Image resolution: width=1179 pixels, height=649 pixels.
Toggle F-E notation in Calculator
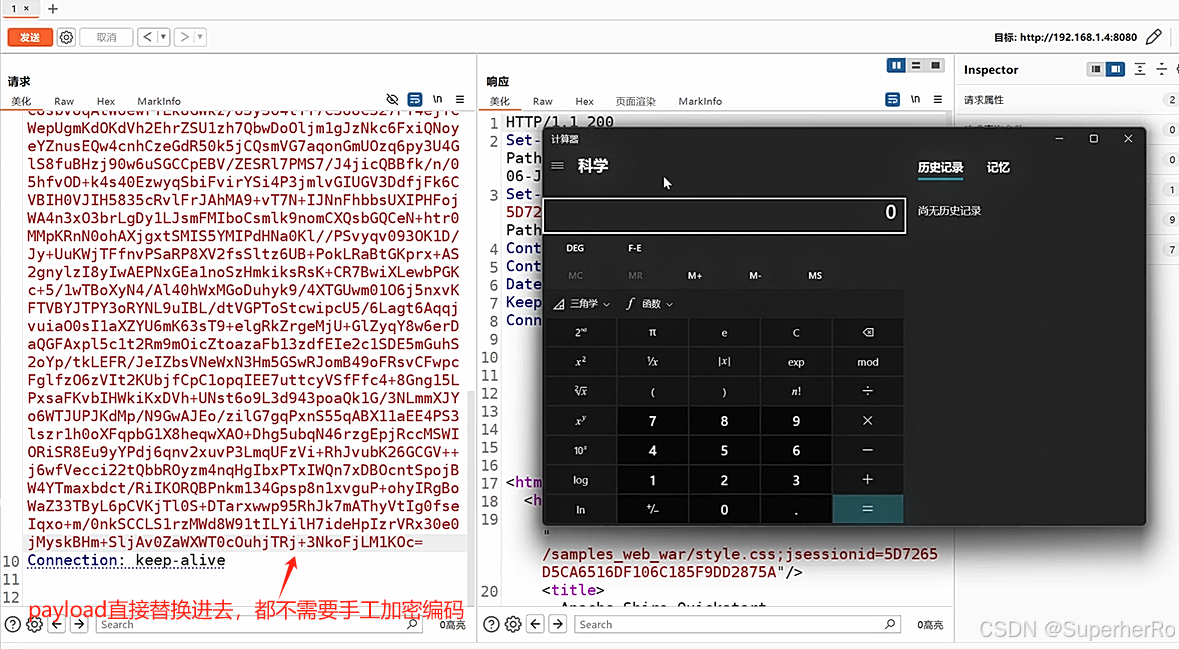tap(635, 248)
